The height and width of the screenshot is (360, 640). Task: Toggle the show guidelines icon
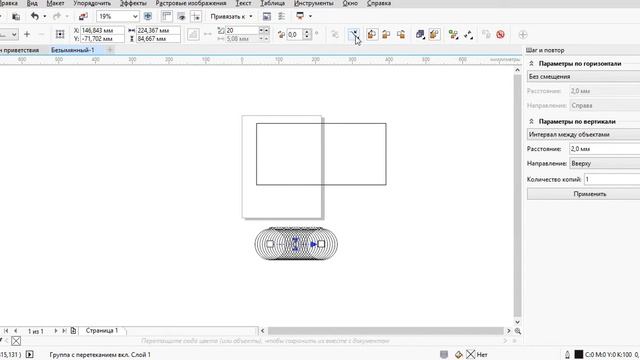point(196,16)
